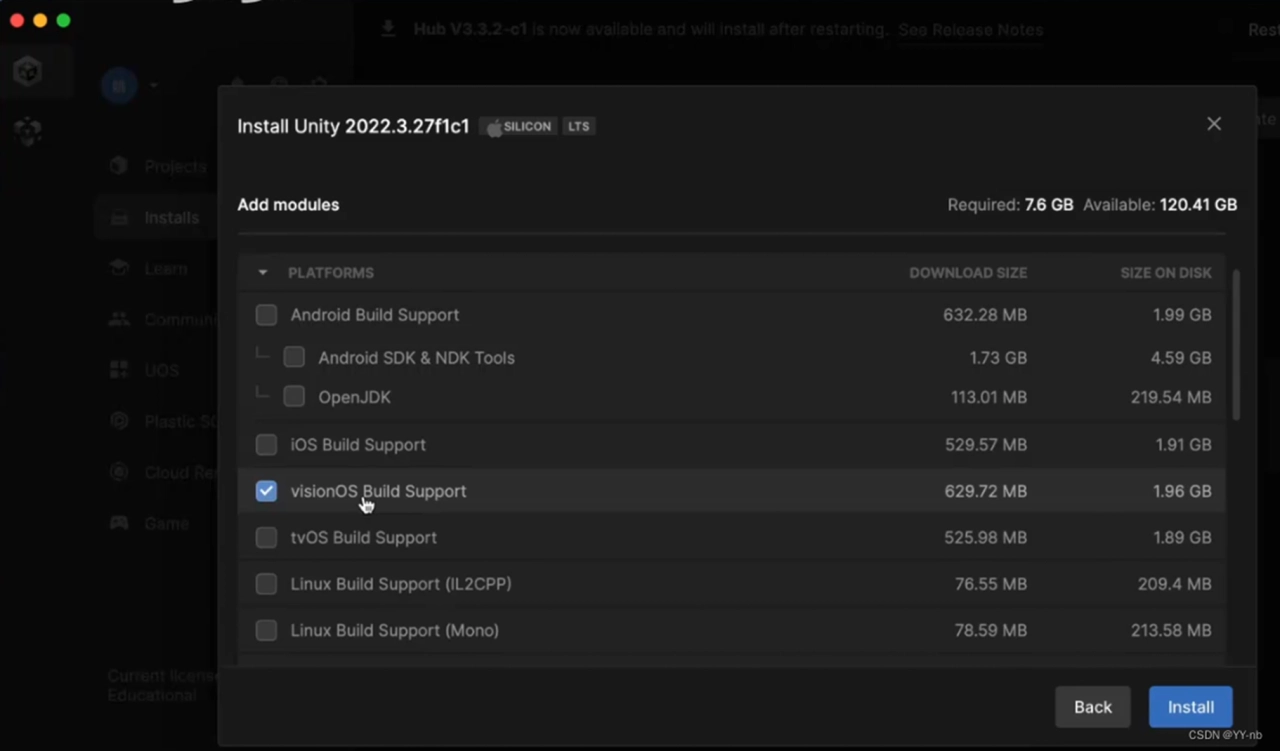Enable OpenJDK checkbox
Screen dimensions: 1280x751
click(294, 397)
